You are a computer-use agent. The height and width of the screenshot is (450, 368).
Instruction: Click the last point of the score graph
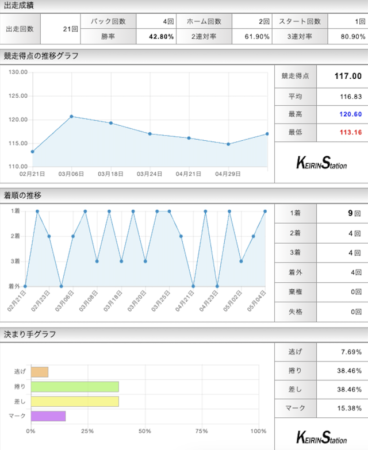tap(267, 134)
